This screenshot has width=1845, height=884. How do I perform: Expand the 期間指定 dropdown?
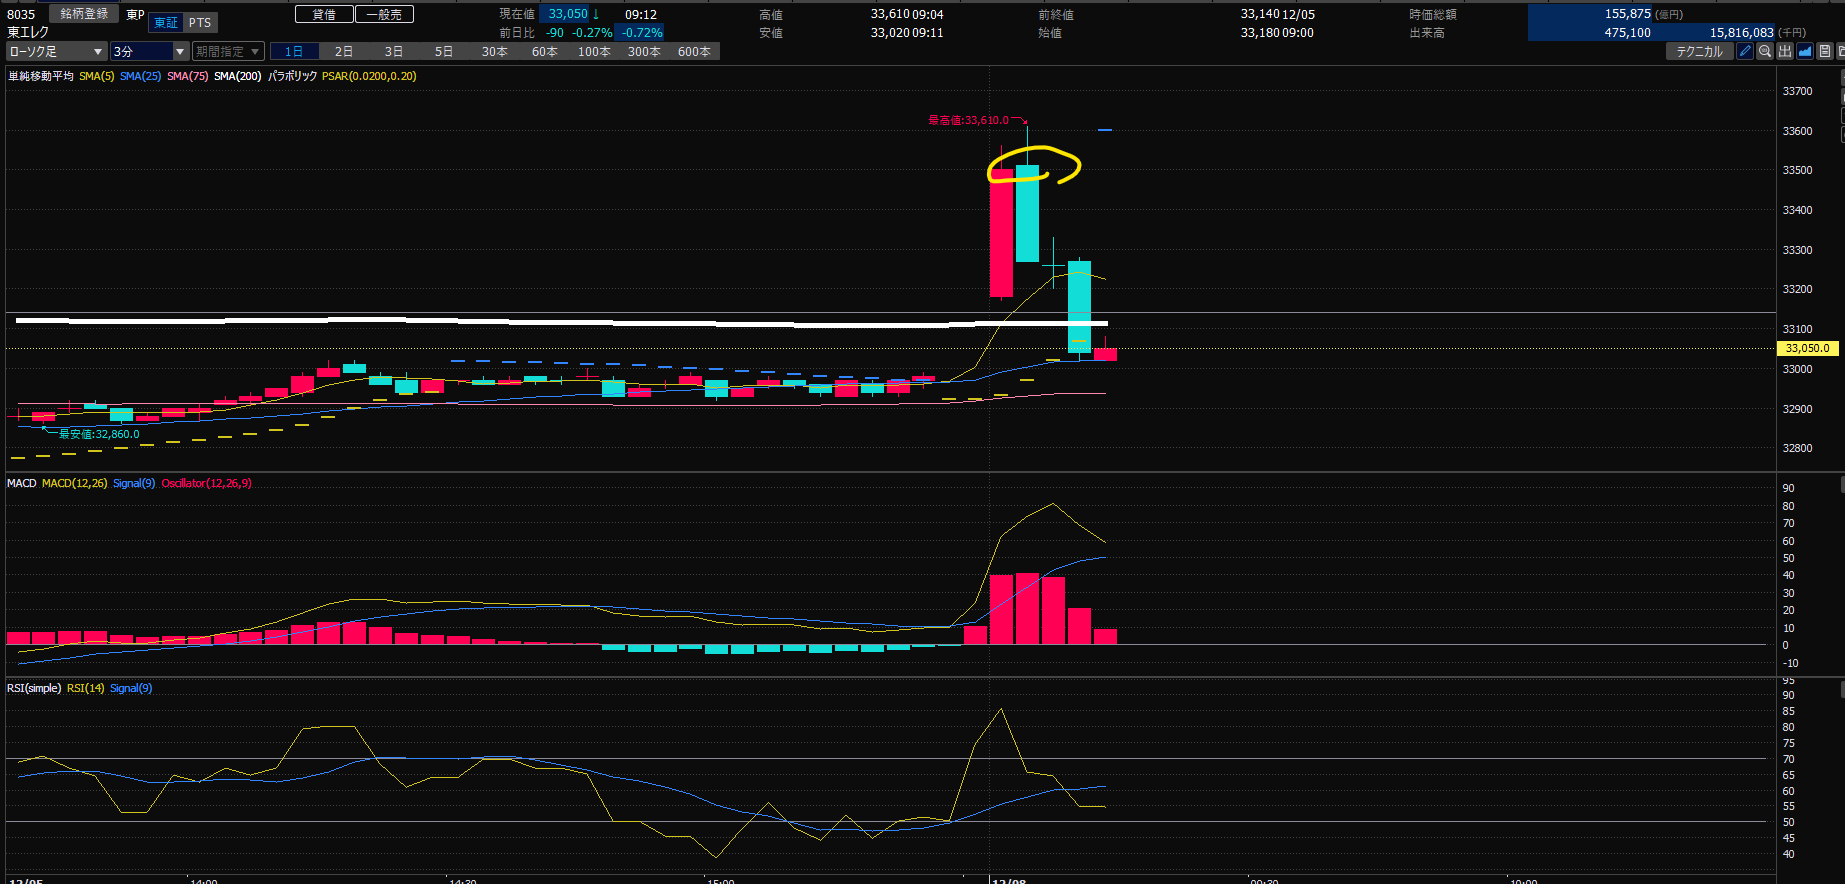(x=228, y=51)
